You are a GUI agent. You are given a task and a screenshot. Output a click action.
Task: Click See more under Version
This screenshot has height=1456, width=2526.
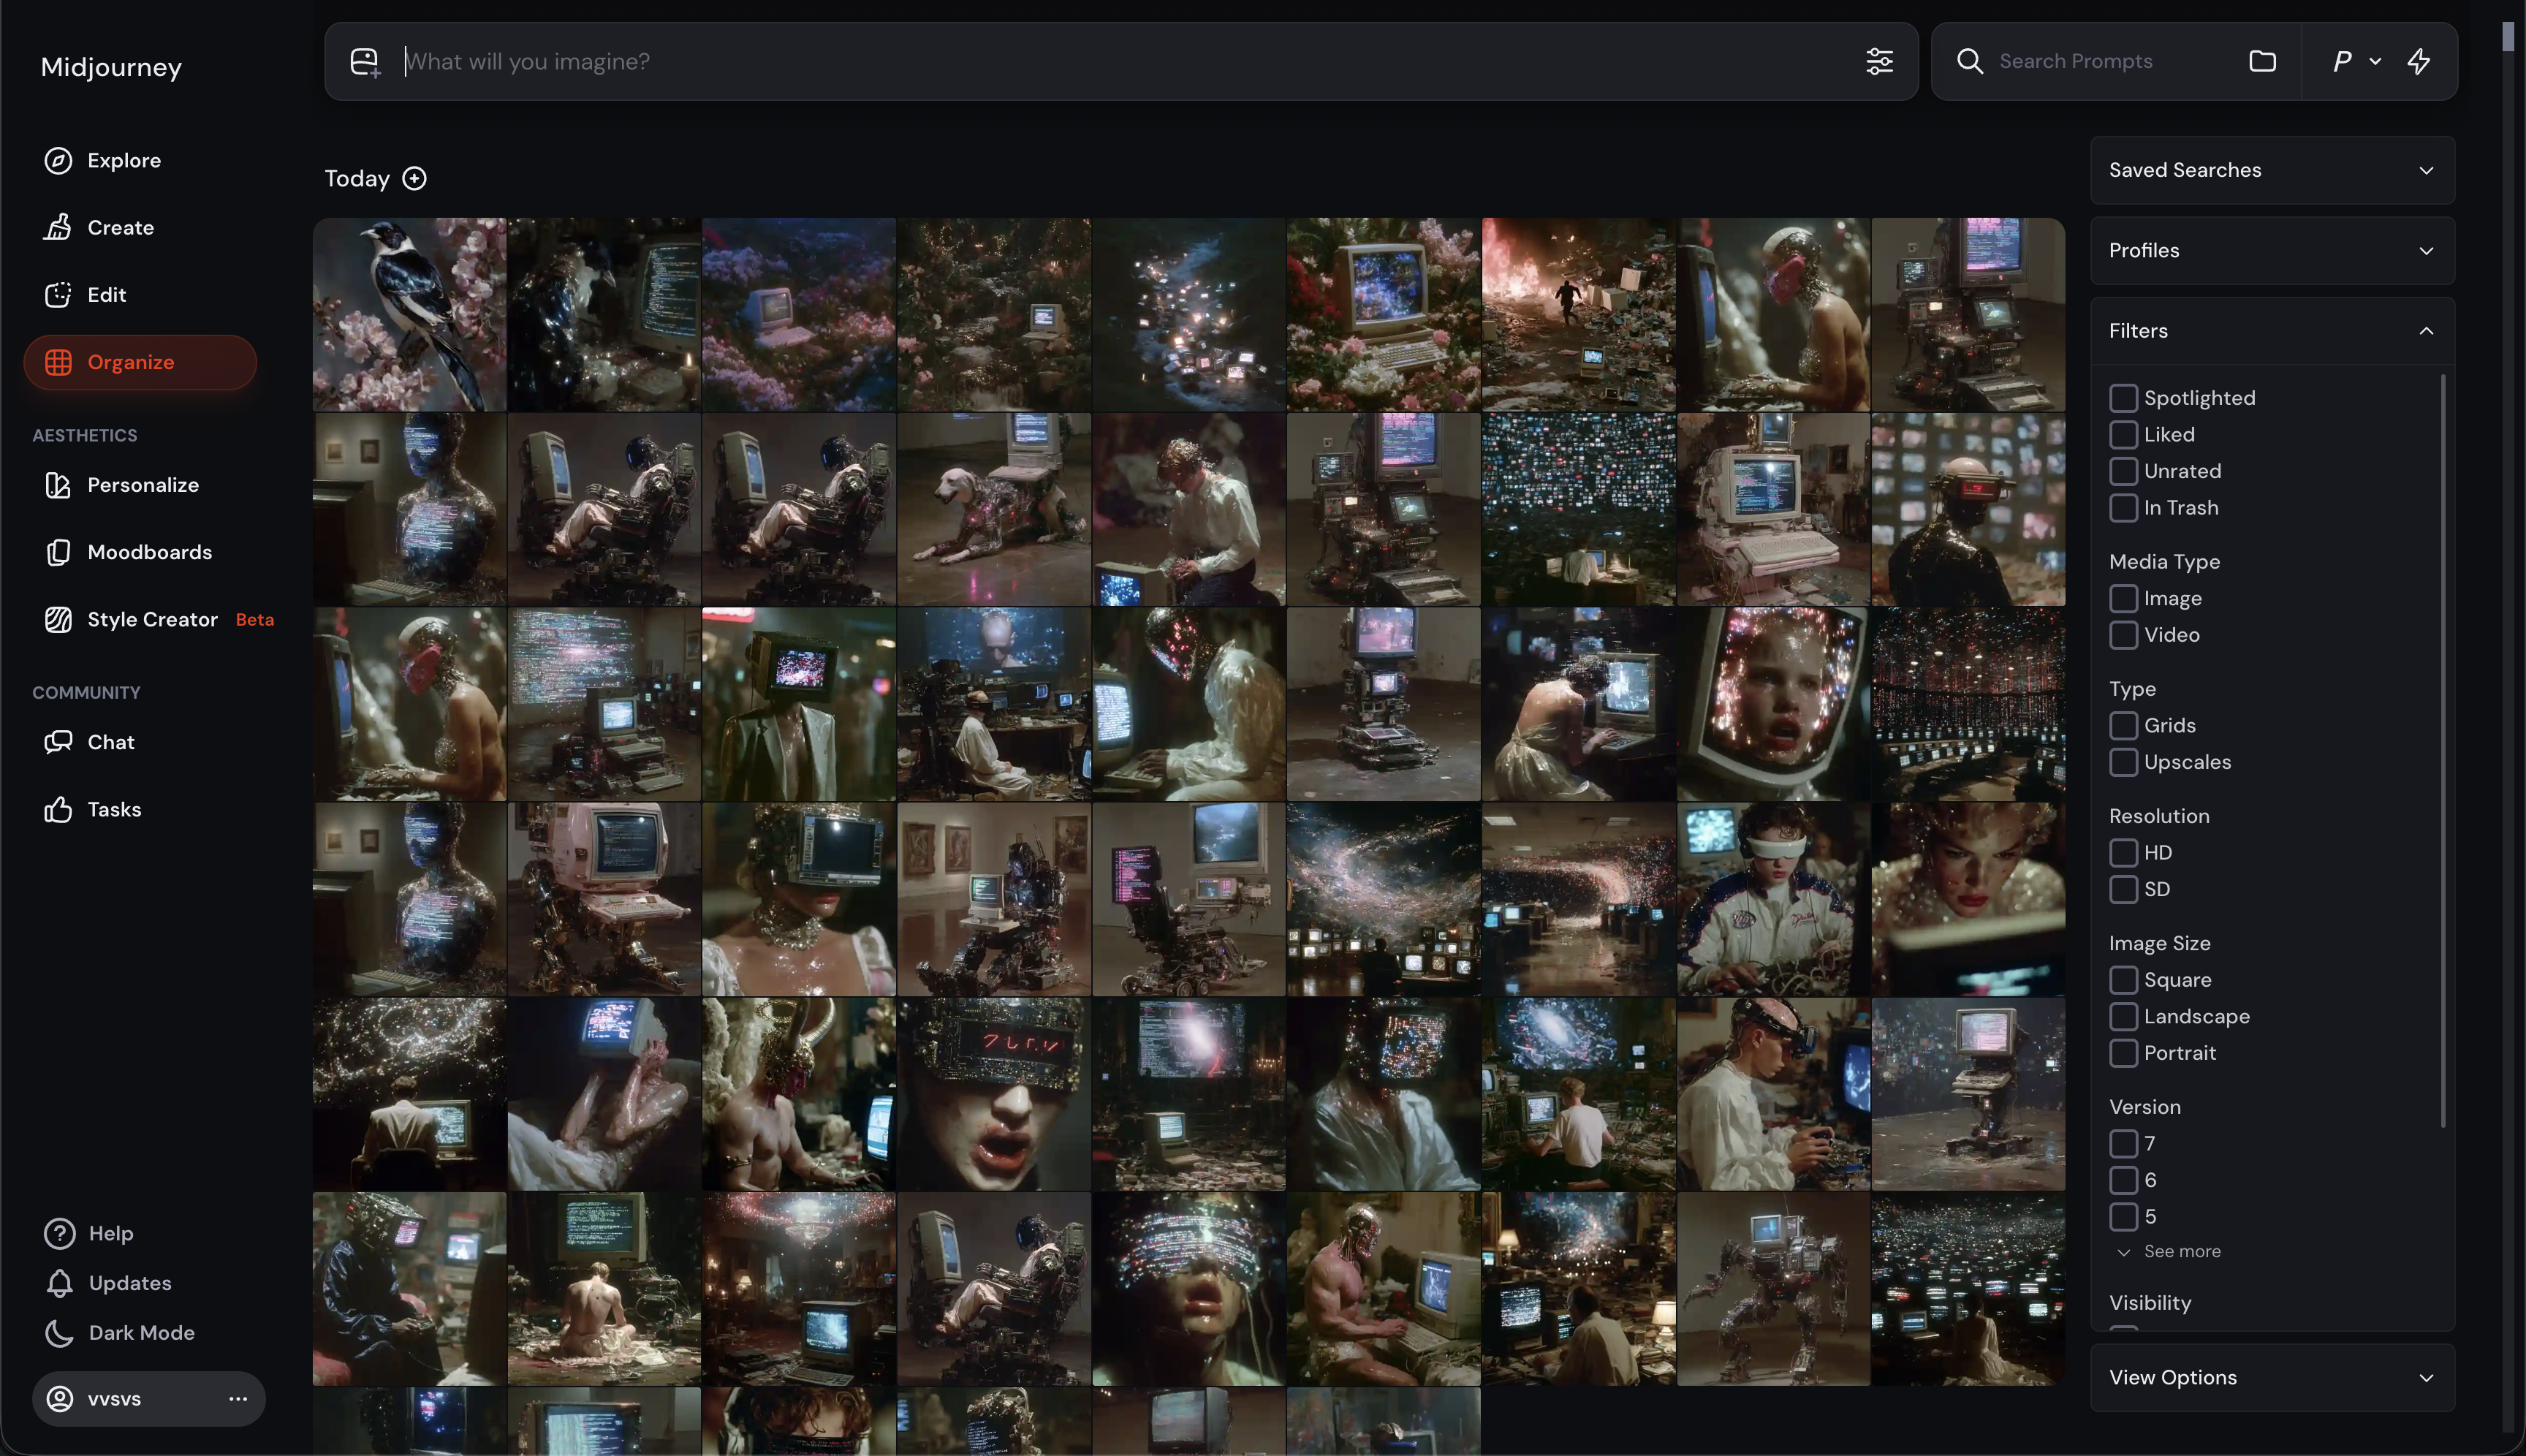tap(2181, 1252)
